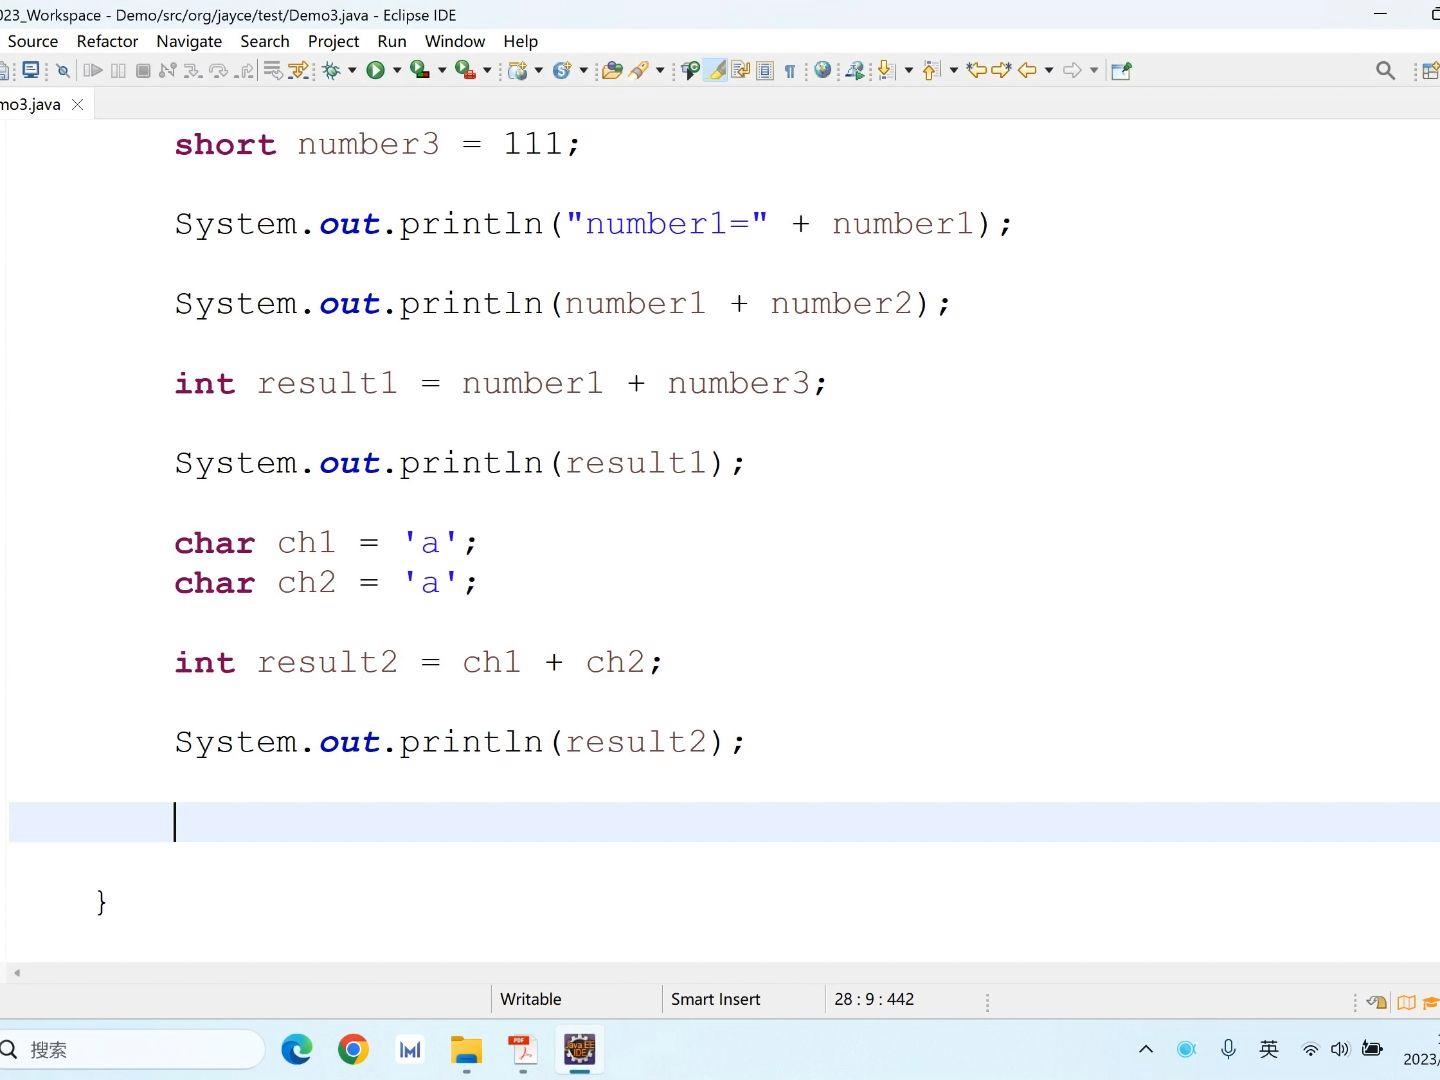
Task: Click the Skip All Breakpoints icon
Action: (63, 70)
